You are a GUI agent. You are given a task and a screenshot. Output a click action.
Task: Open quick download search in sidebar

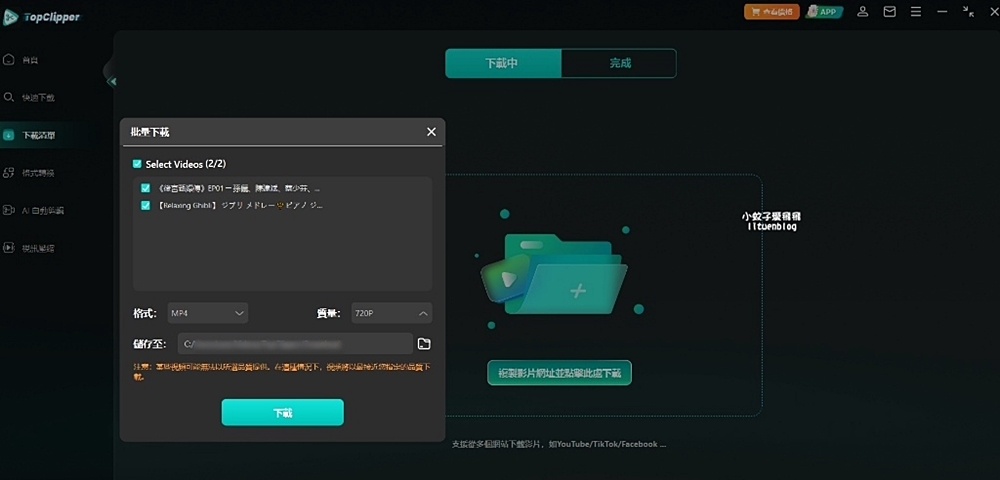(x=29, y=98)
